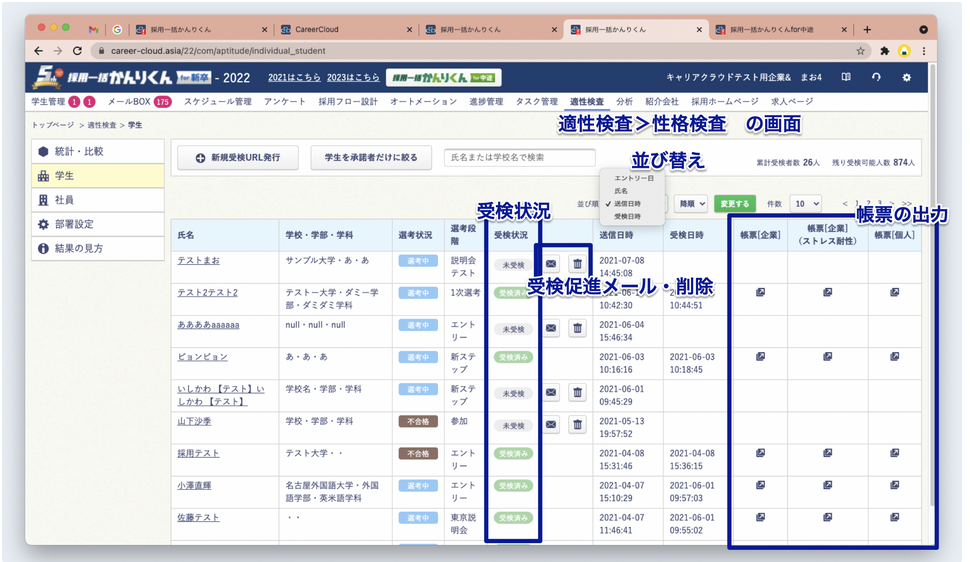970x562 pixels.
Task: Click the name or school search field
Action: pos(519,158)
